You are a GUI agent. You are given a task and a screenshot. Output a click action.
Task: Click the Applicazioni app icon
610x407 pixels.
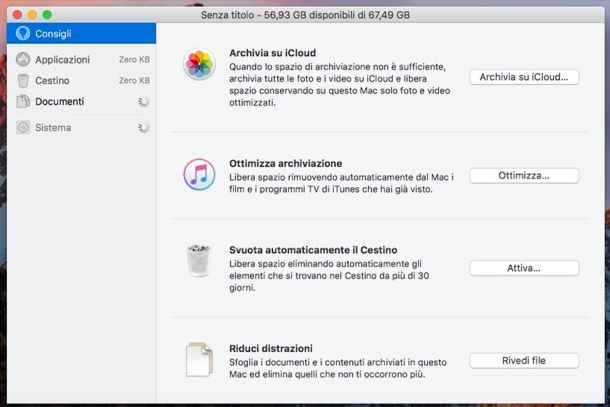coord(23,60)
